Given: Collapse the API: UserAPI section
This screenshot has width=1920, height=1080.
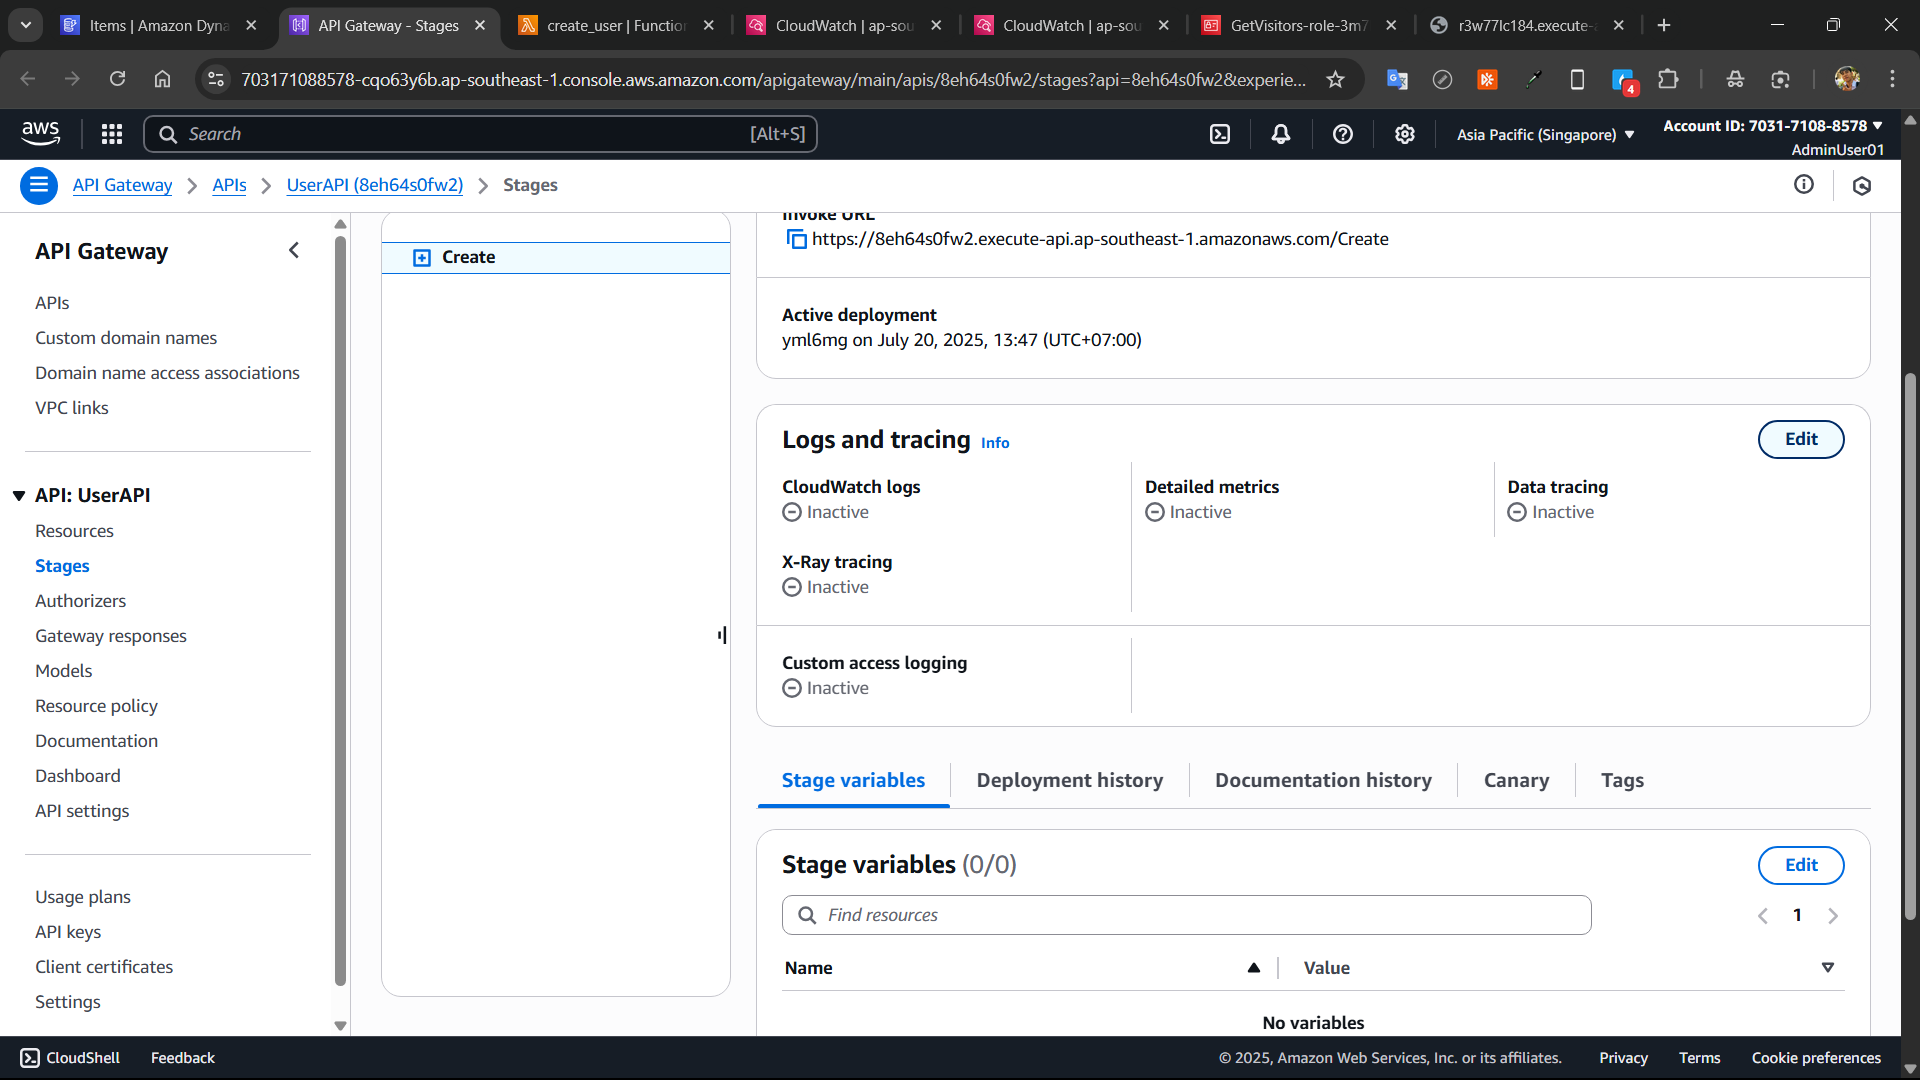Looking at the screenshot, I should (19, 496).
